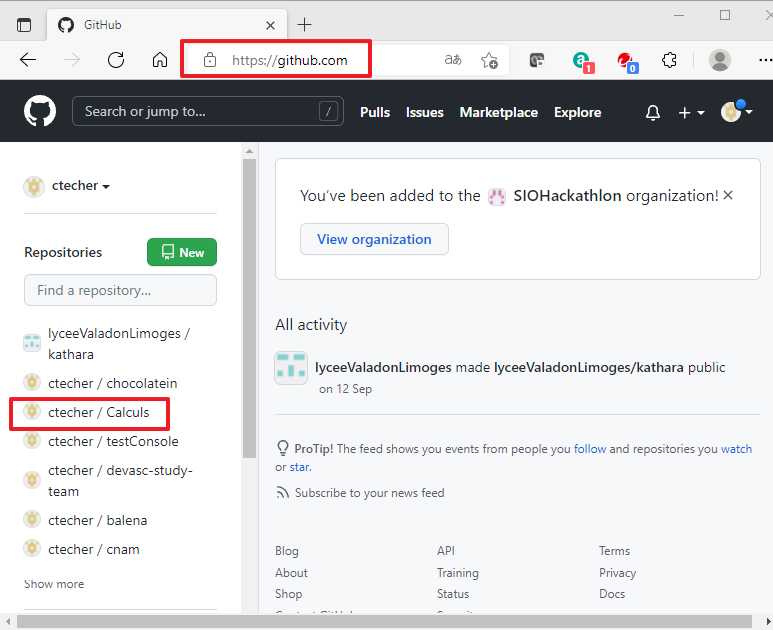The height and width of the screenshot is (630, 773).
Task: Open the tab actions menu icon
Action: coord(24,25)
